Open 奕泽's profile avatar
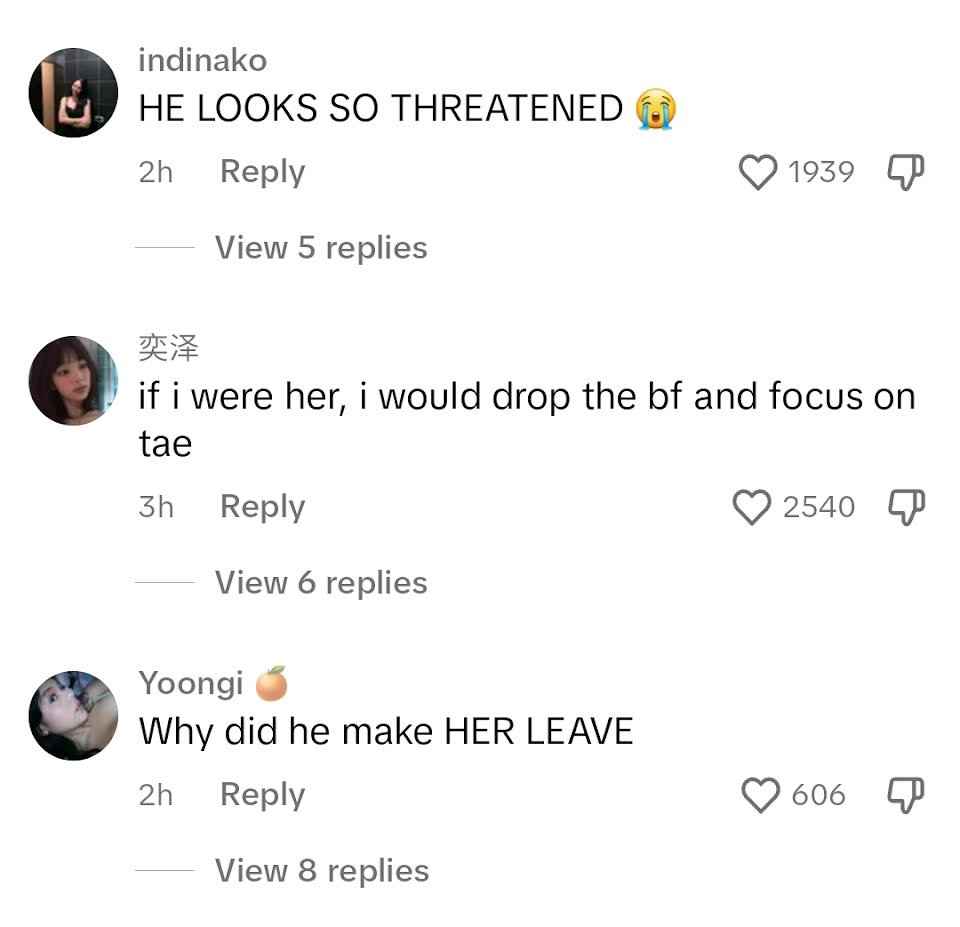960x927 pixels. click(73, 380)
